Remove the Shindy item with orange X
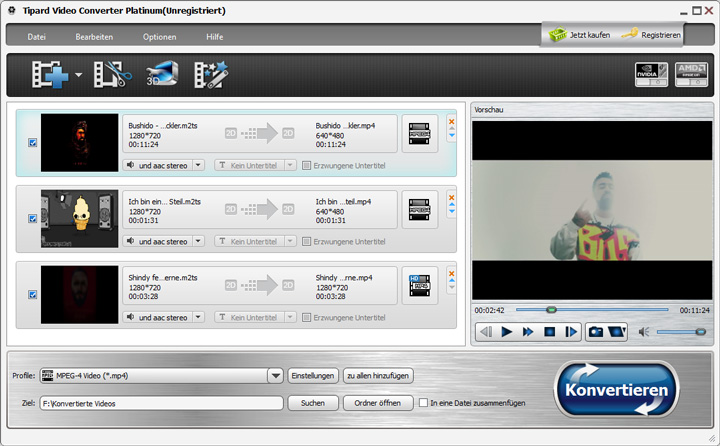Screen dimensions: 720x446 pos(451,273)
